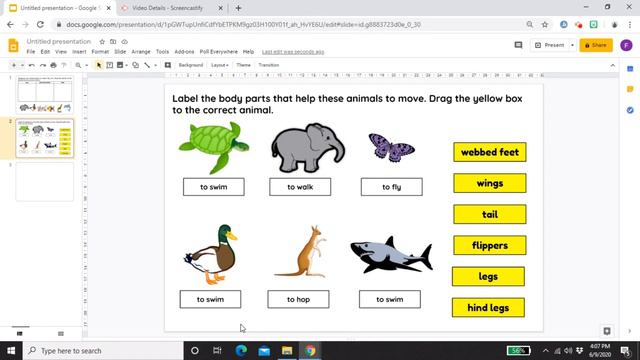
Task: Open the Google Calendar side panel icon
Action: (630, 69)
